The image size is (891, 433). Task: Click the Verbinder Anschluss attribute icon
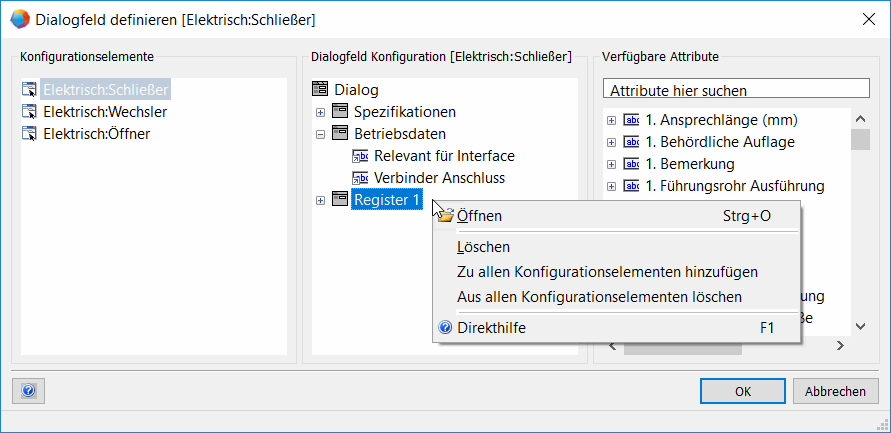(x=360, y=178)
